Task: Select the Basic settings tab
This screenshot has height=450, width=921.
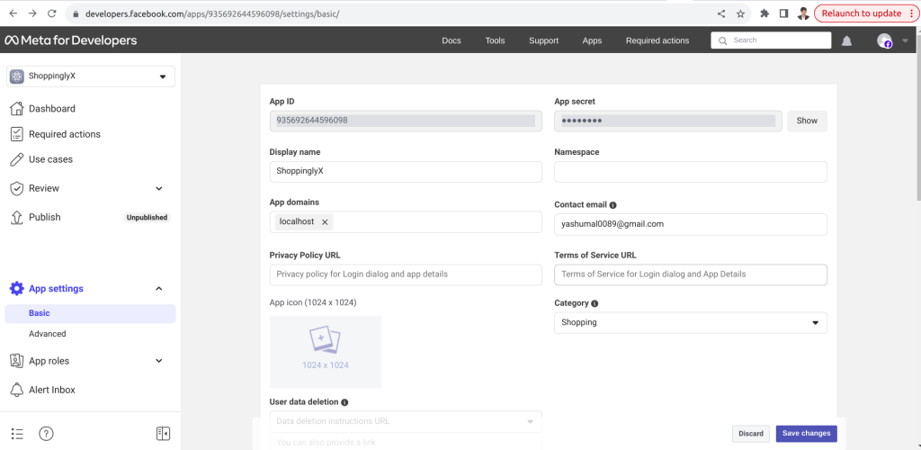Action: (x=90, y=314)
